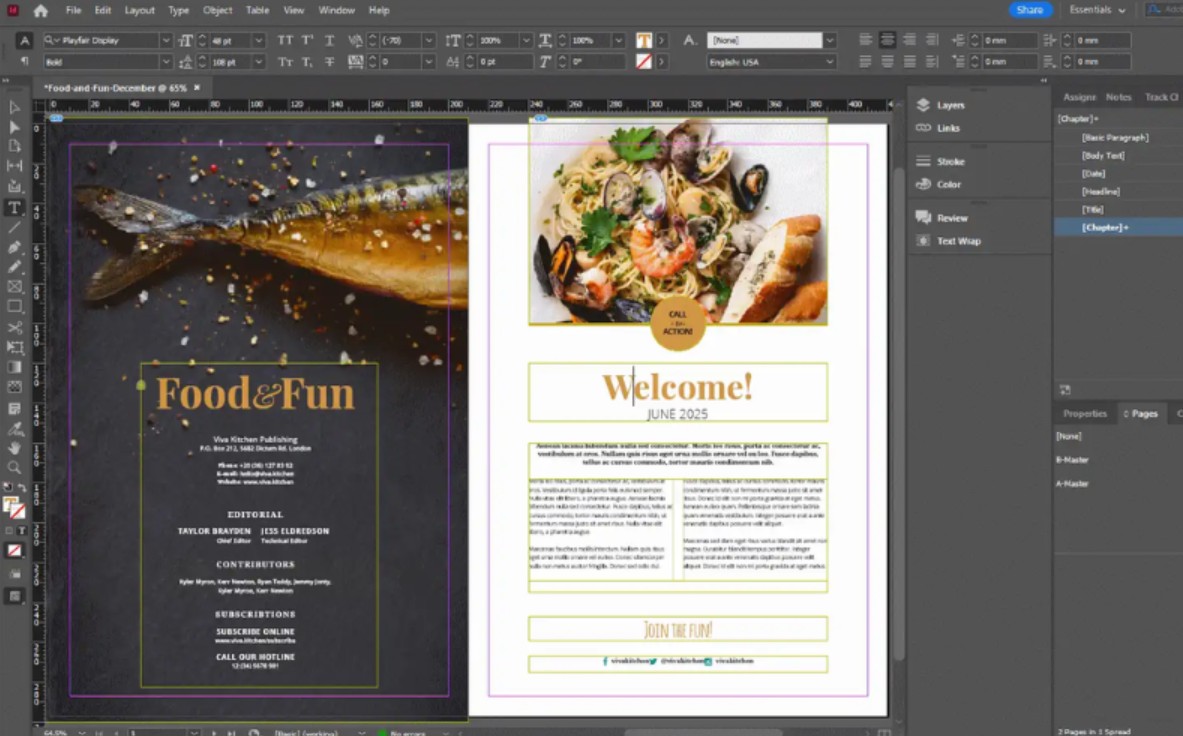1183x736 pixels.
Task: Choose the Zoom tool
Action: 14,467
